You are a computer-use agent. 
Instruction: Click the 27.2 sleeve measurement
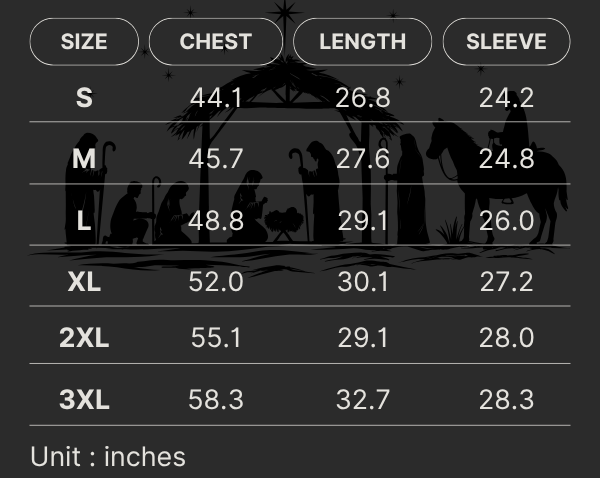point(506,282)
